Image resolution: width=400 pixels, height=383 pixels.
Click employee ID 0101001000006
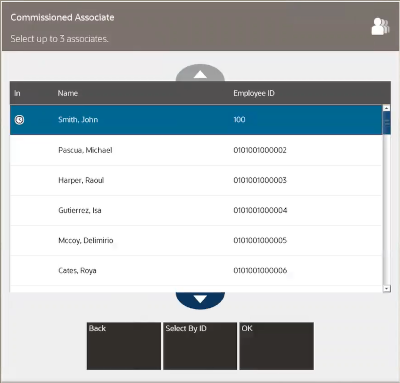pyautogui.click(x=260, y=270)
